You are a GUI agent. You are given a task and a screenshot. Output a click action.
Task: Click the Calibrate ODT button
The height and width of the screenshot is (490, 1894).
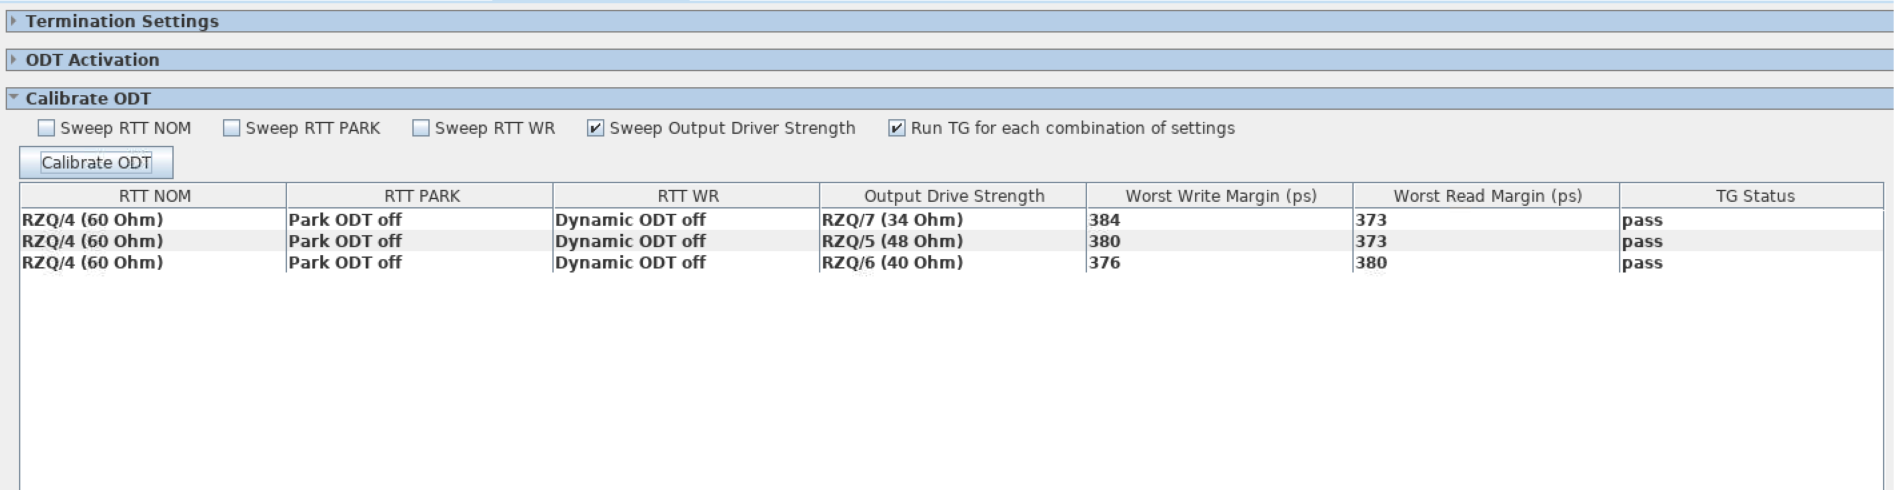[96, 162]
